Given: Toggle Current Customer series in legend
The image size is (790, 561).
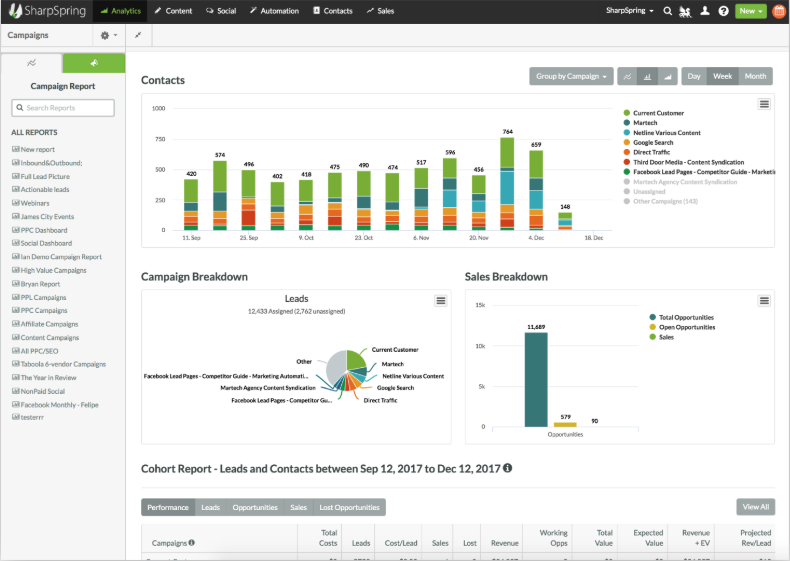Looking at the screenshot, I should 658,114.
